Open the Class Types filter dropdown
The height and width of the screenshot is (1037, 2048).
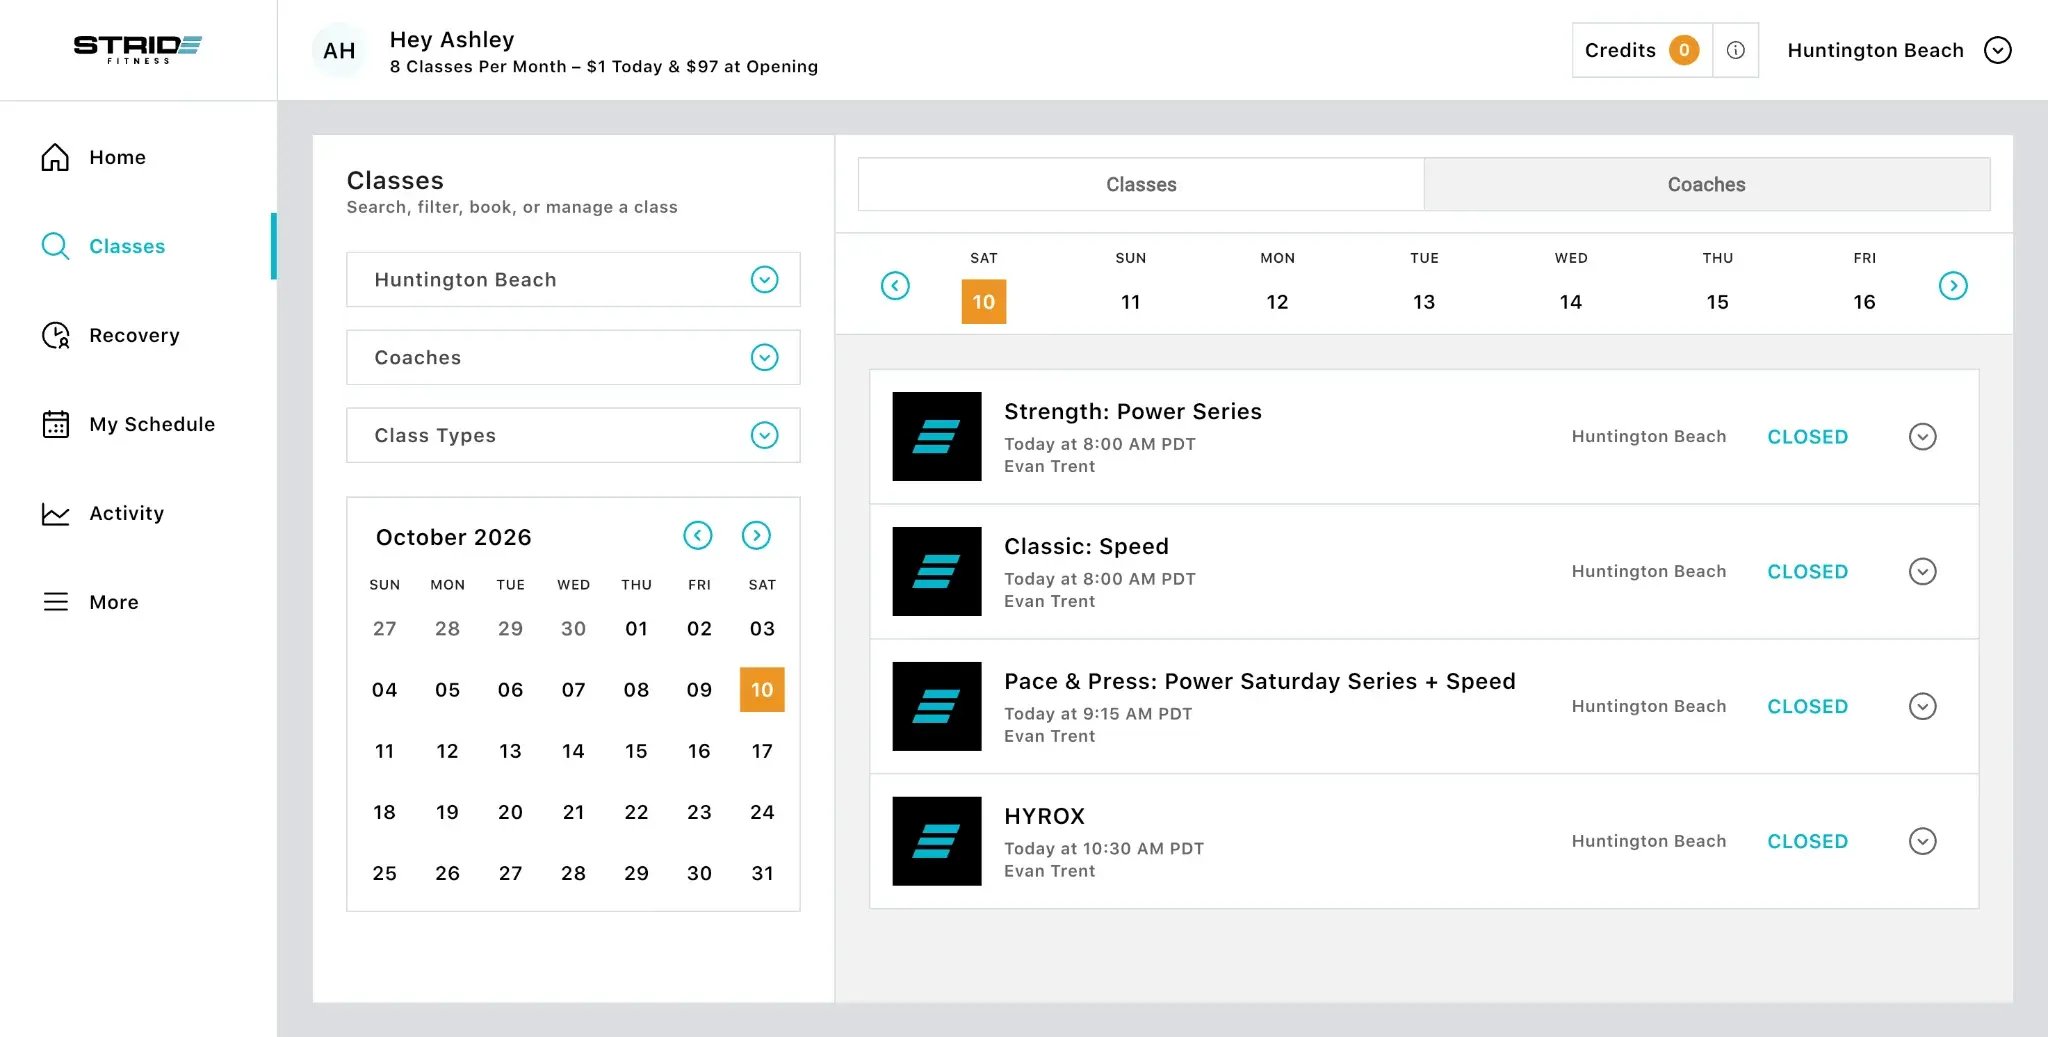click(573, 435)
